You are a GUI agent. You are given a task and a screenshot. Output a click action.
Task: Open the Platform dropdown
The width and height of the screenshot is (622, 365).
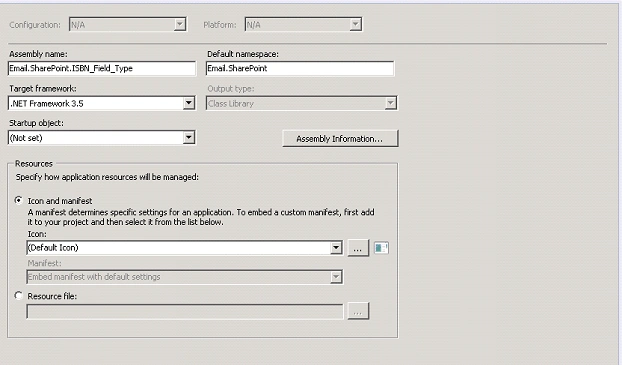point(303,25)
